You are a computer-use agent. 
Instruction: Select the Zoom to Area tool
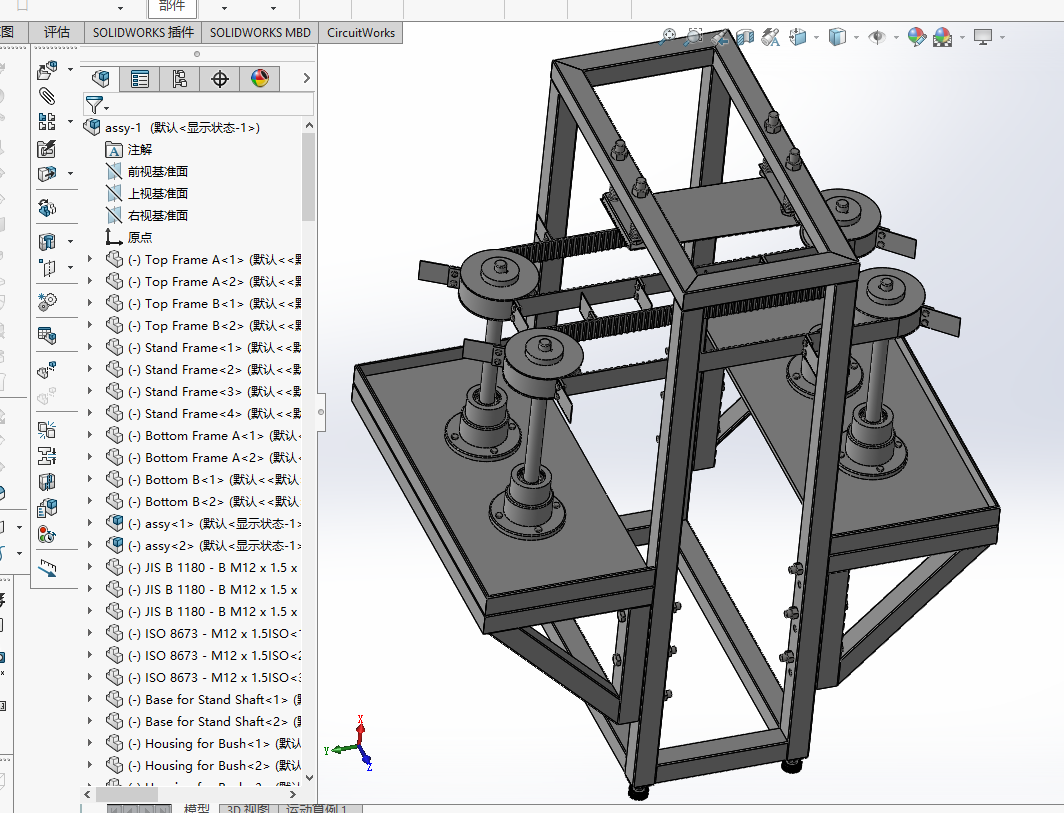pyautogui.click(x=693, y=37)
